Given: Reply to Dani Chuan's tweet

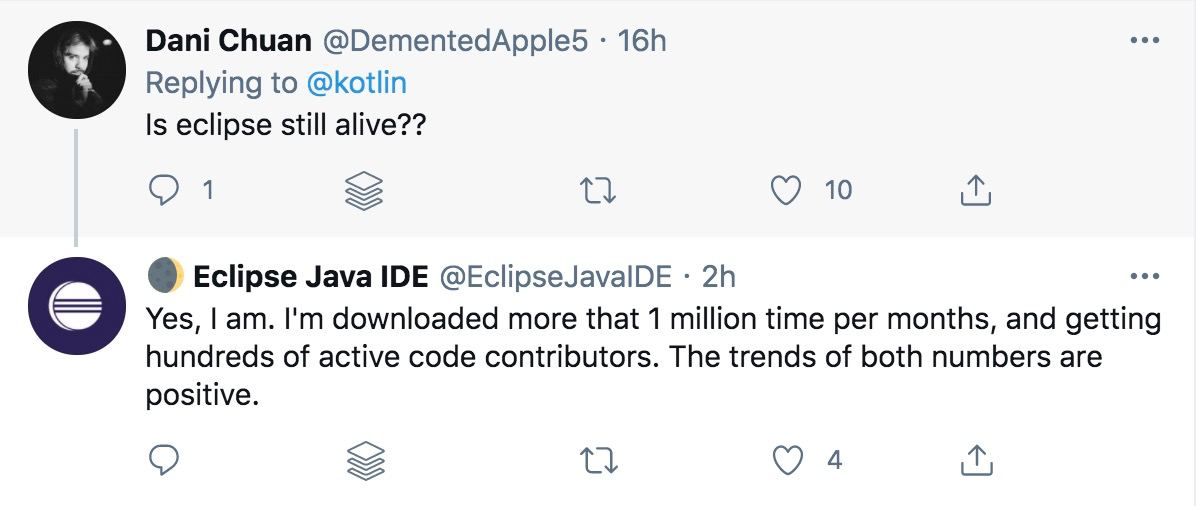Looking at the screenshot, I should [x=162, y=190].
